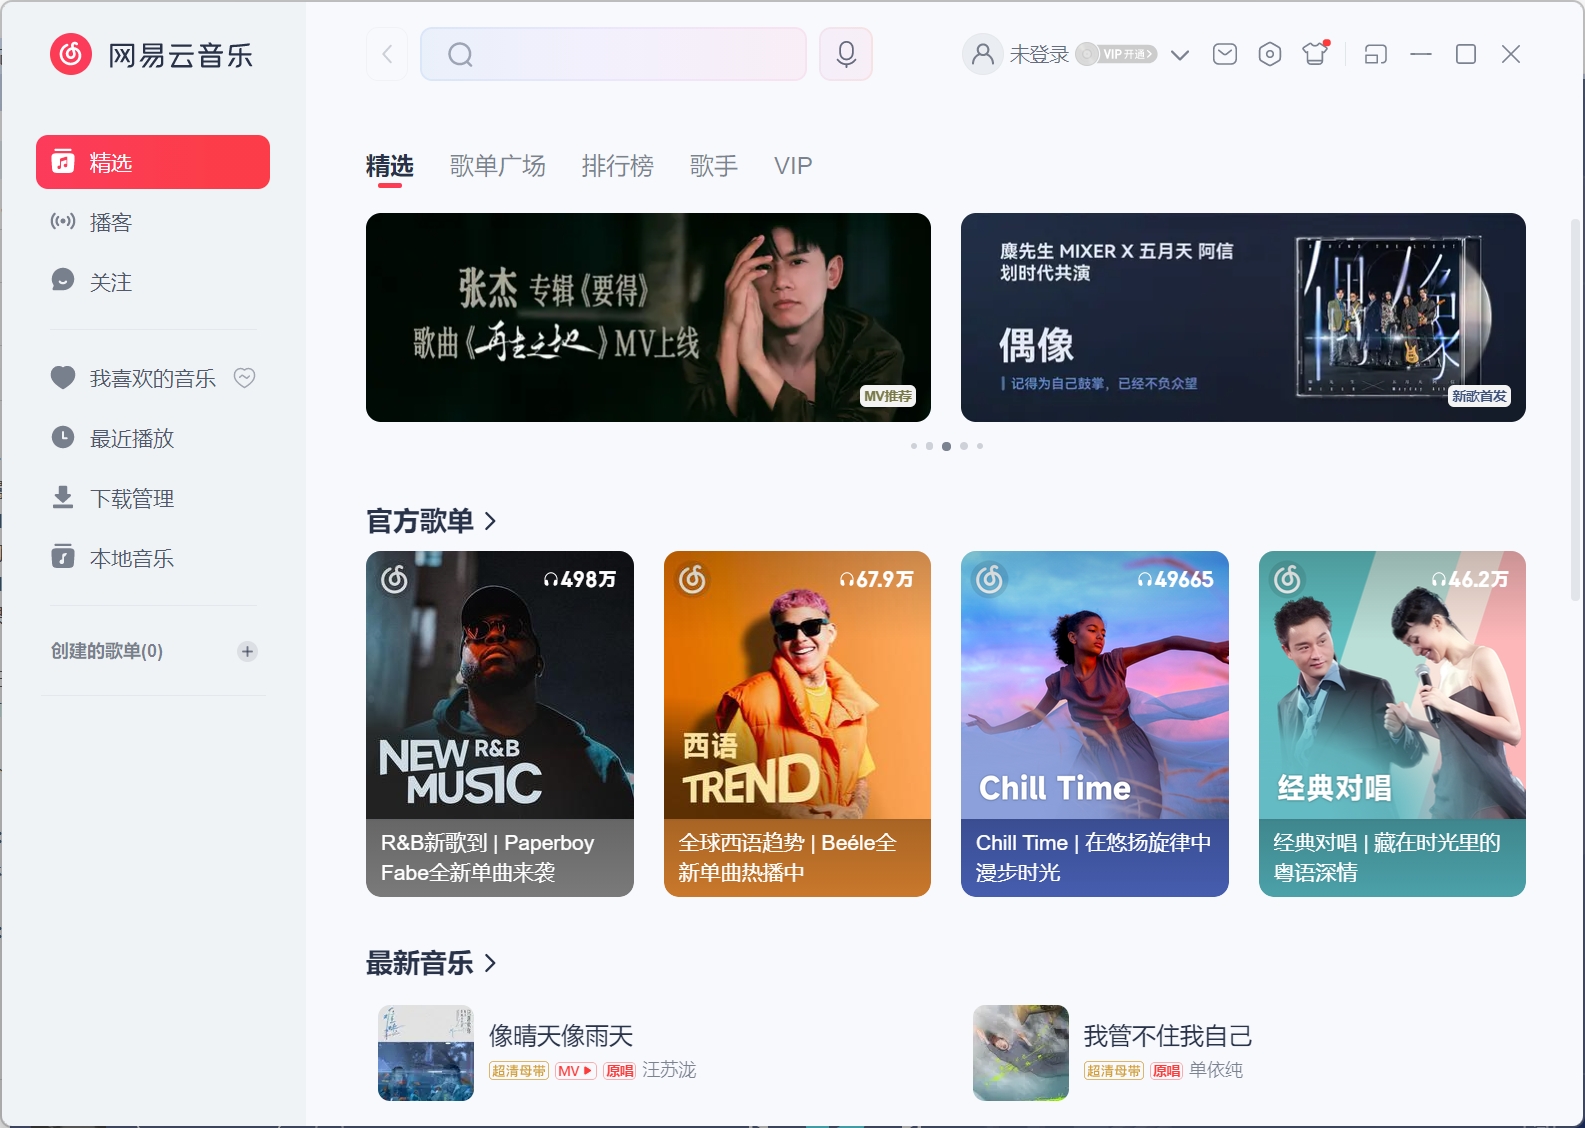This screenshot has width=1585, height=1128.
Task: Open 最新音乐 heading link
Action: pyautogui.click(x=420, y=963)
